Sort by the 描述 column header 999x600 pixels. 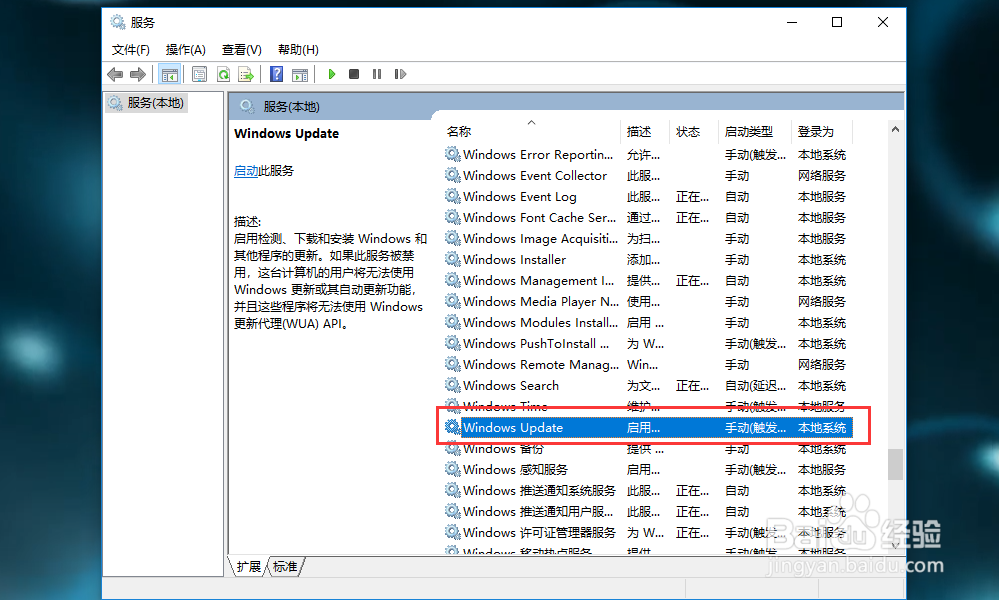tap(639, 132)
